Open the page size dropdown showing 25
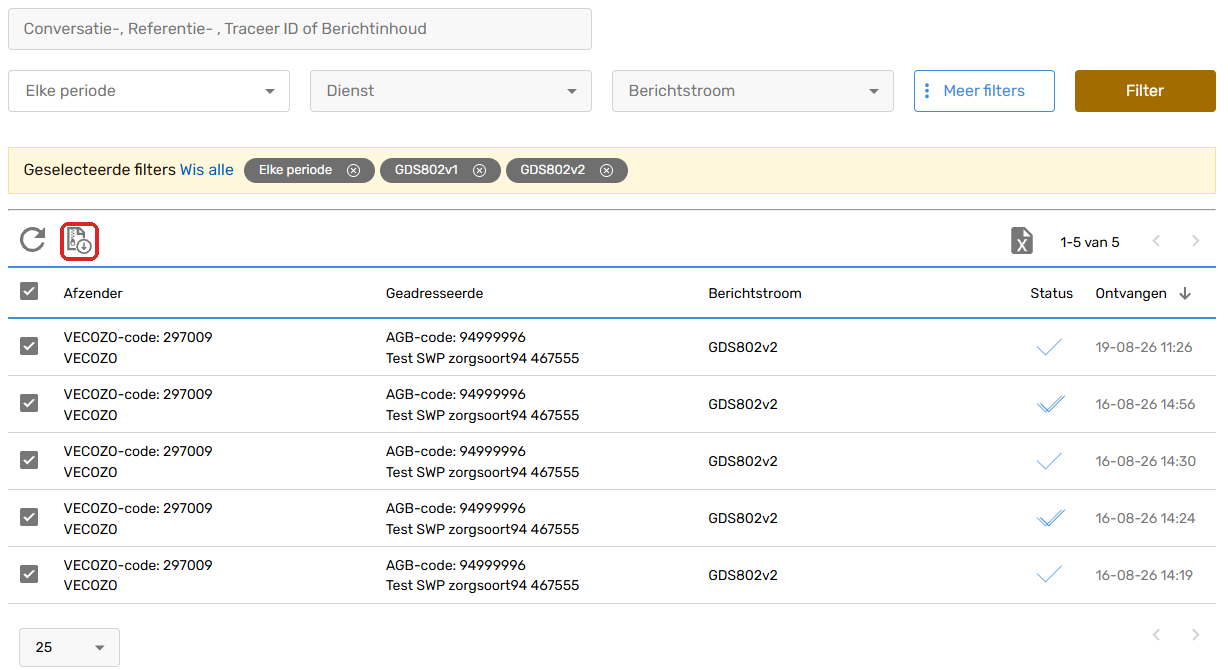The height and width of the screenshot is (670, 1228). tap(69, 647)
